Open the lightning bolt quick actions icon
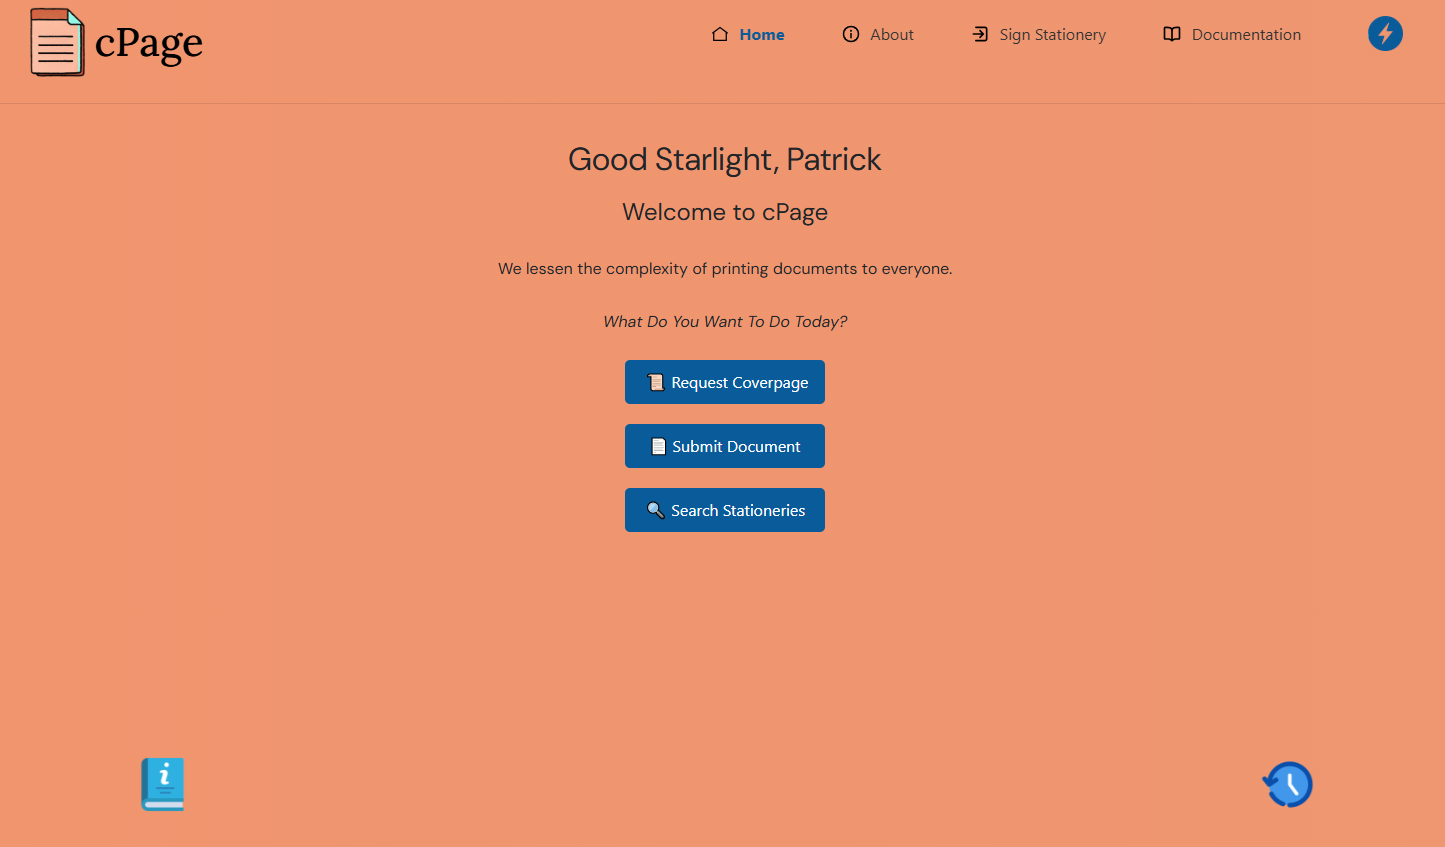The height and width of the screenshot is (847, 1445). (1385, 33)
